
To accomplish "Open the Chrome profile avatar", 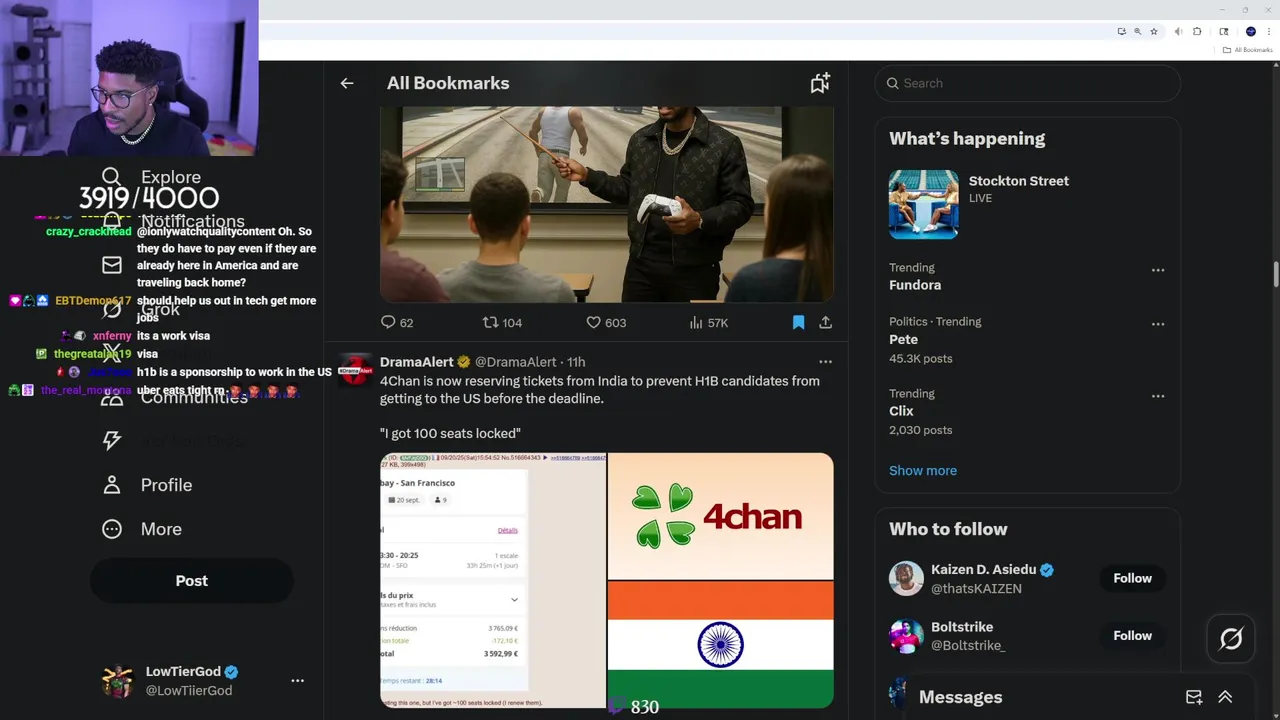I will click(x=1250, y=31).
